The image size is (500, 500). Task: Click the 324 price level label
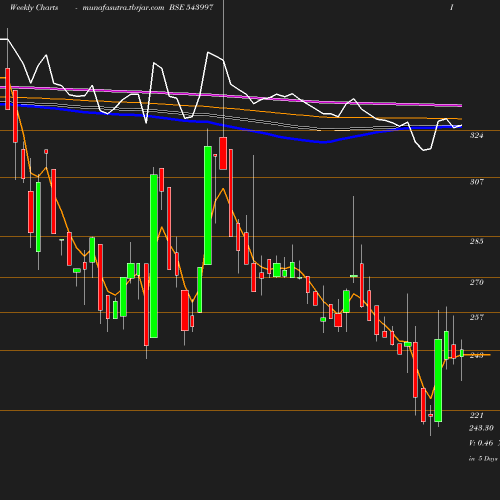point(476,135)
